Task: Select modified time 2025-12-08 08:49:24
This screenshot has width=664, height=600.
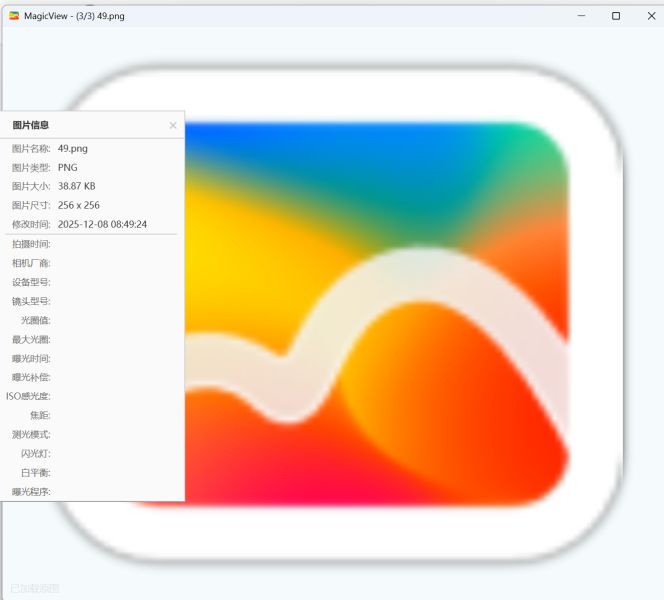Action: (x=102, y=224)
